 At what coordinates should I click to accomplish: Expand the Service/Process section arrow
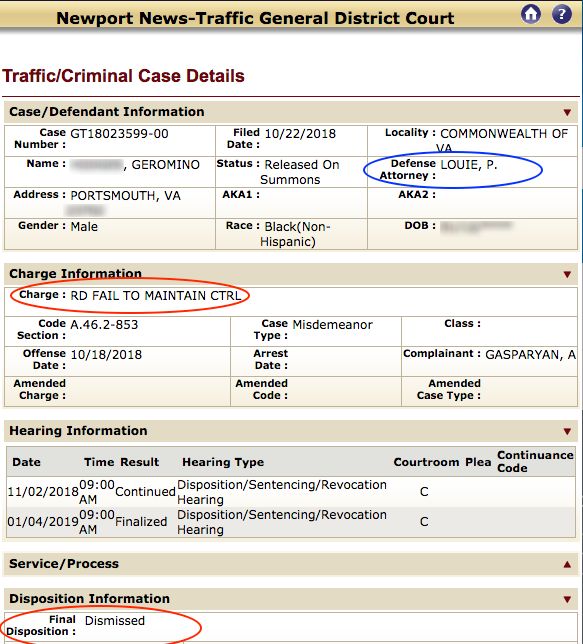tap(567, 564)
